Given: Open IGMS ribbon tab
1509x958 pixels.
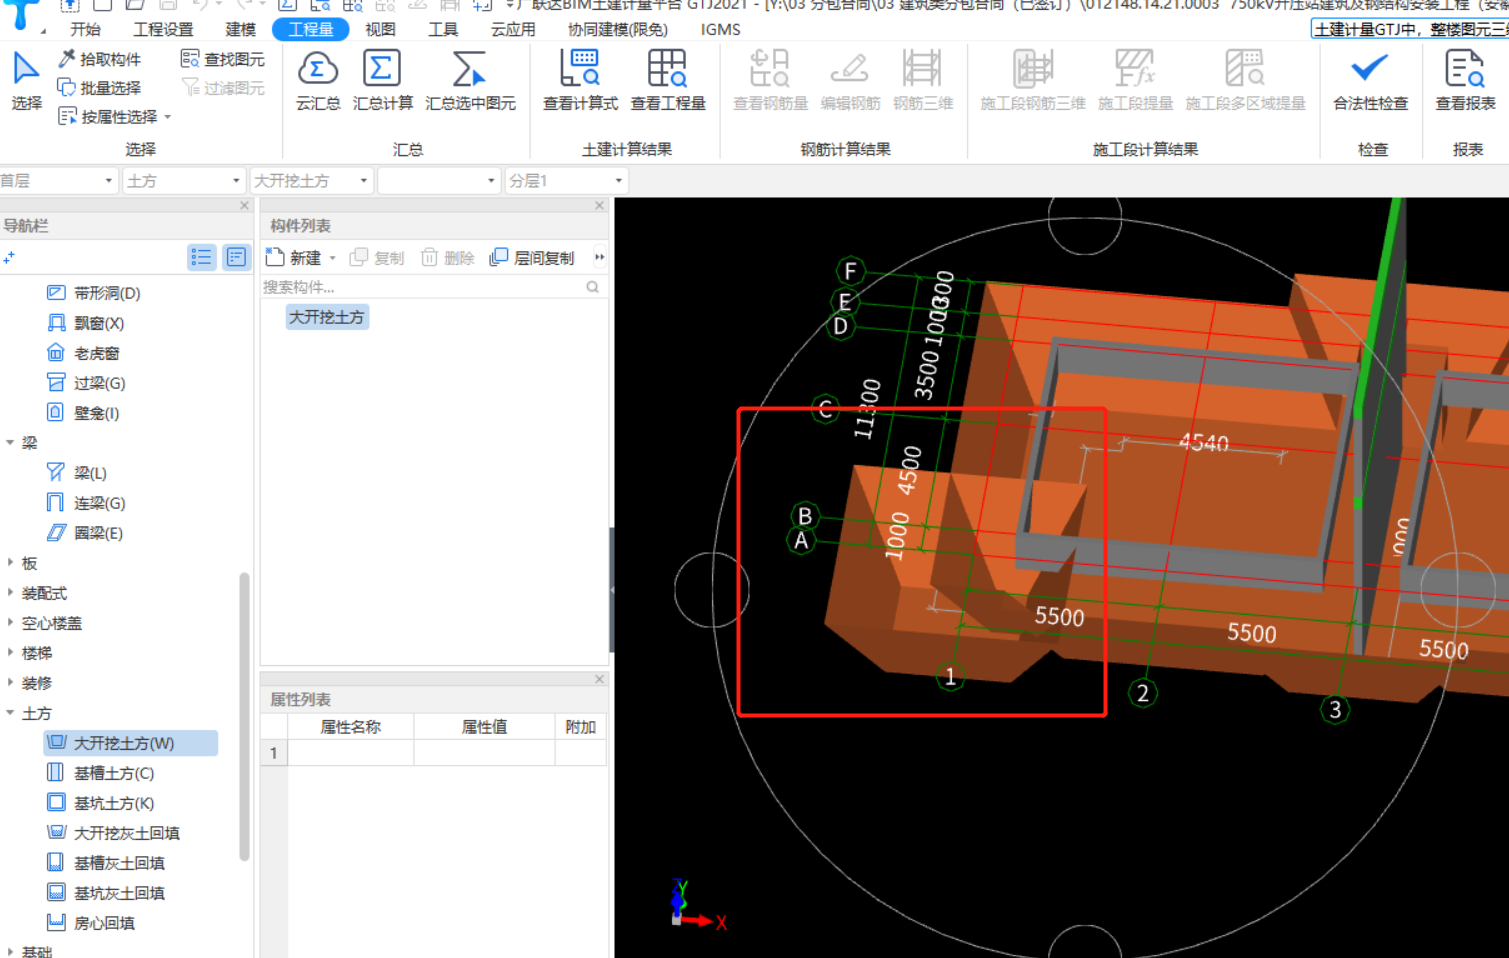Looking at the screenshot, I should 721,30.
